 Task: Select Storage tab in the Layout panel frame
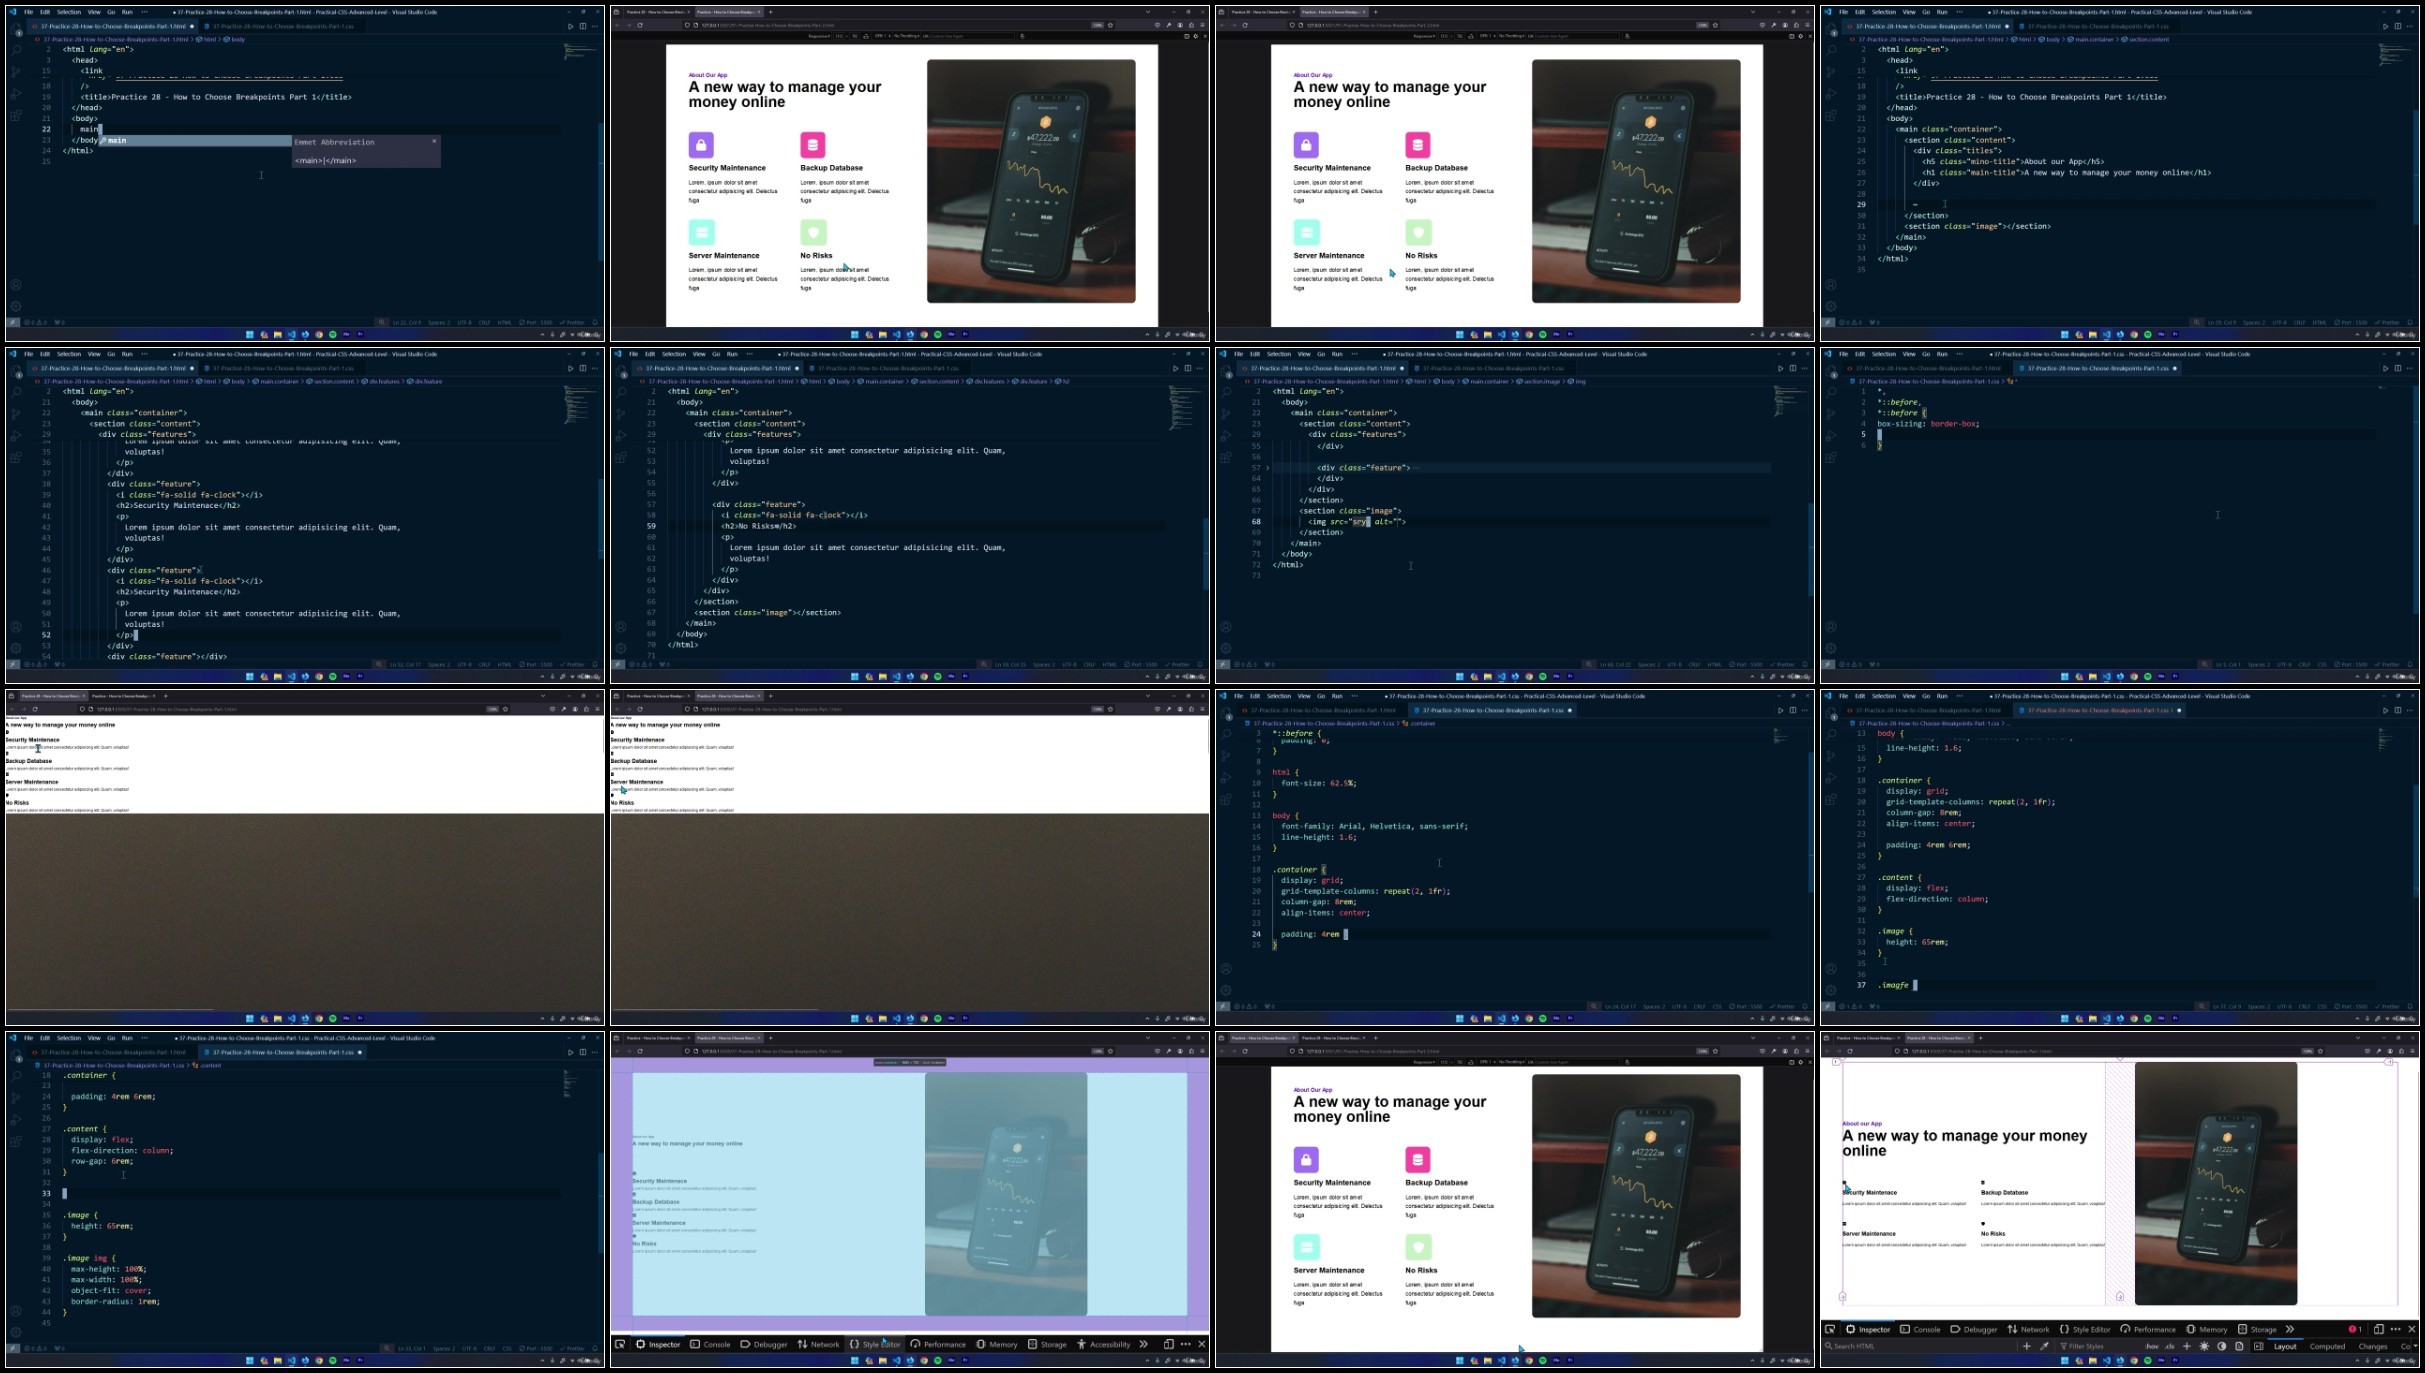click(x=2257, y=1329)
